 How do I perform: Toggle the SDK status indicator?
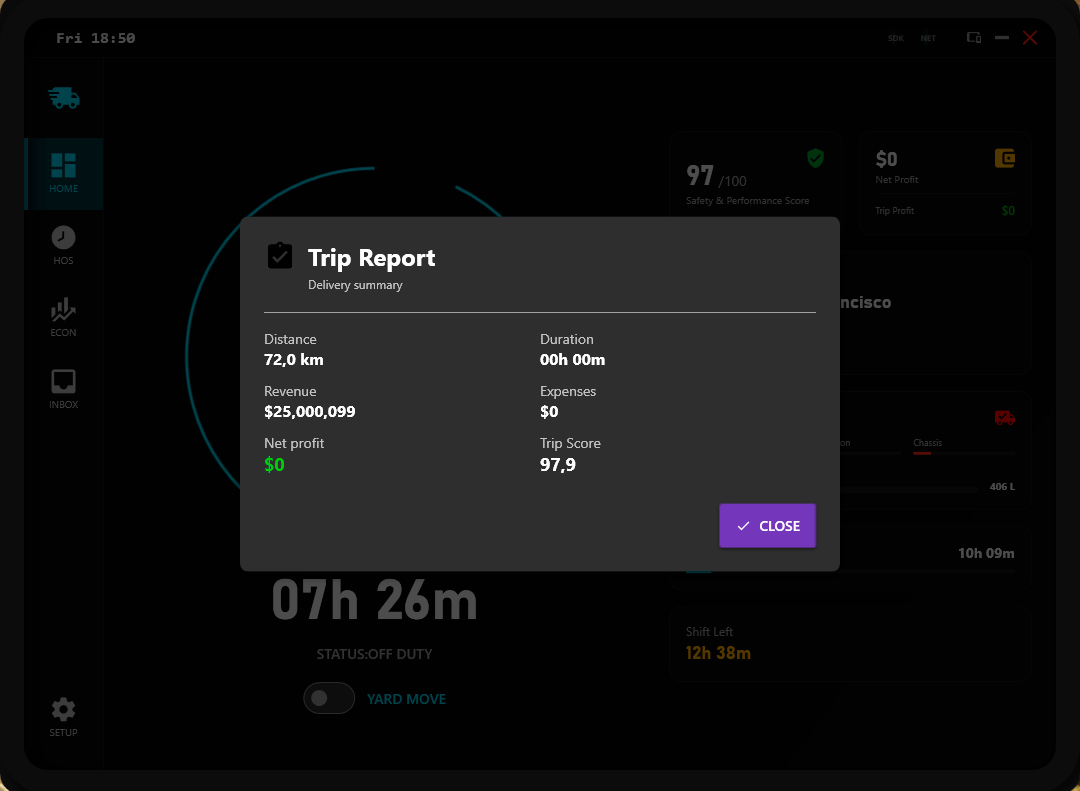pyautogui.click(x=895, y=38)
